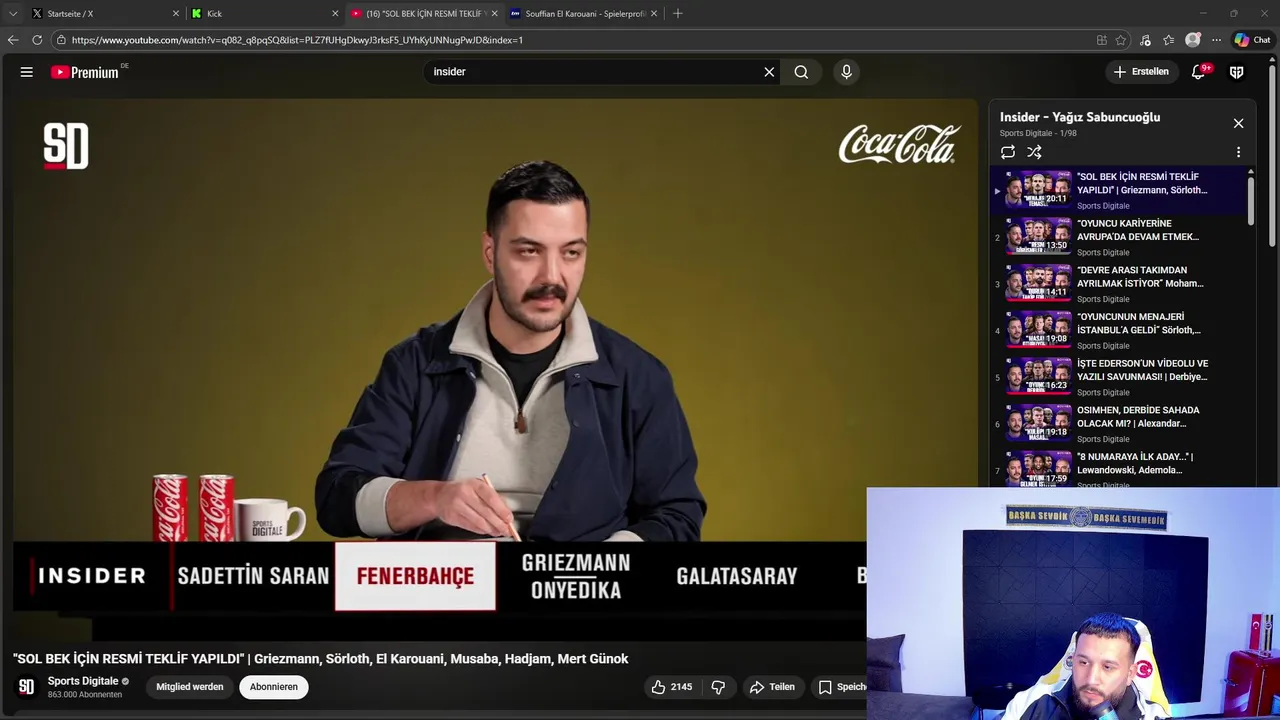The image size is (1280, 720).
Task: Click the "863.000 Abonnenten" subscriber count
Action: pyautogui.click(x=85, y=695)
